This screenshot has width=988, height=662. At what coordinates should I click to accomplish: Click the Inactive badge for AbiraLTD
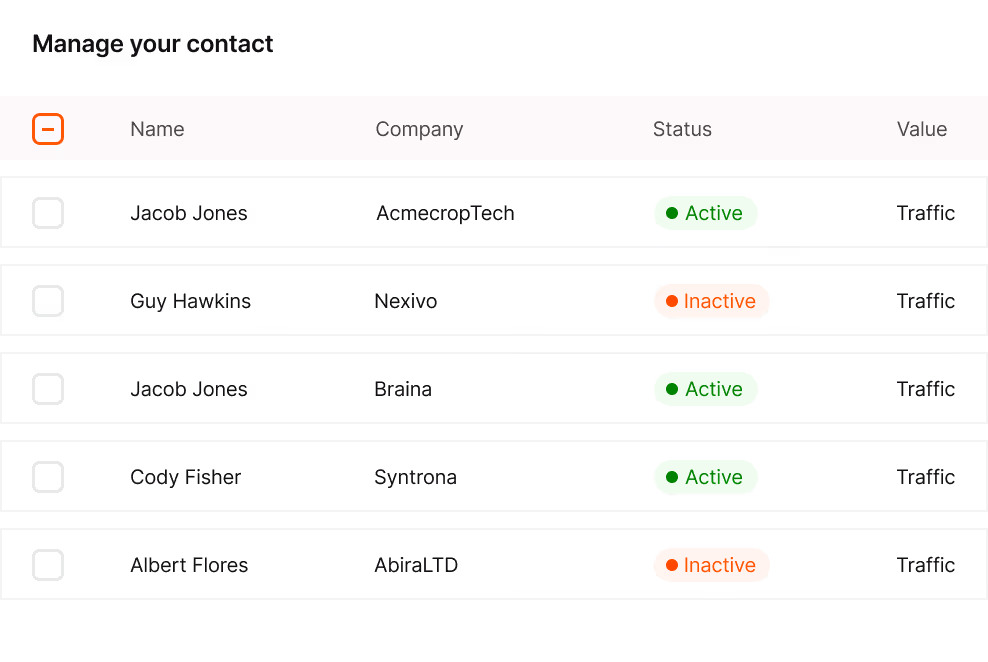[711, 565]
